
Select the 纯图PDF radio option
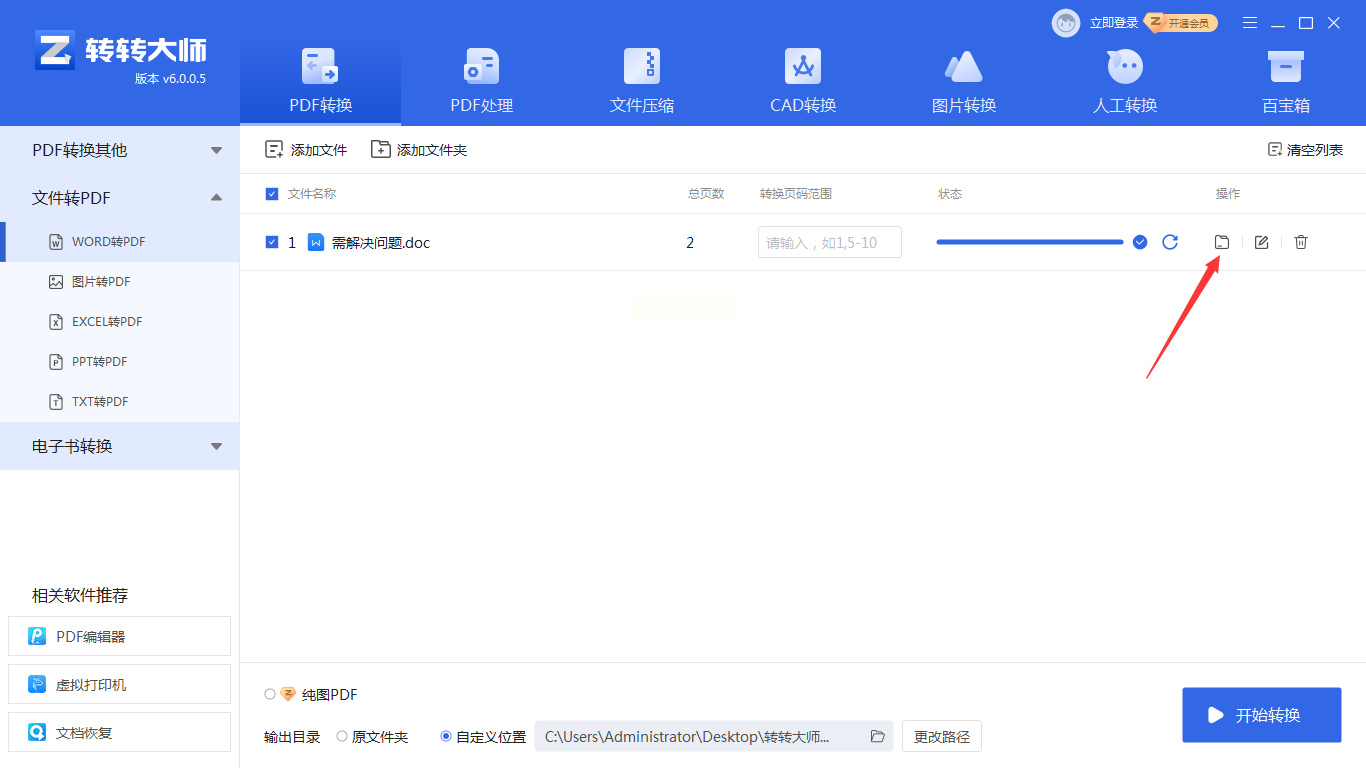coord(270,694)
